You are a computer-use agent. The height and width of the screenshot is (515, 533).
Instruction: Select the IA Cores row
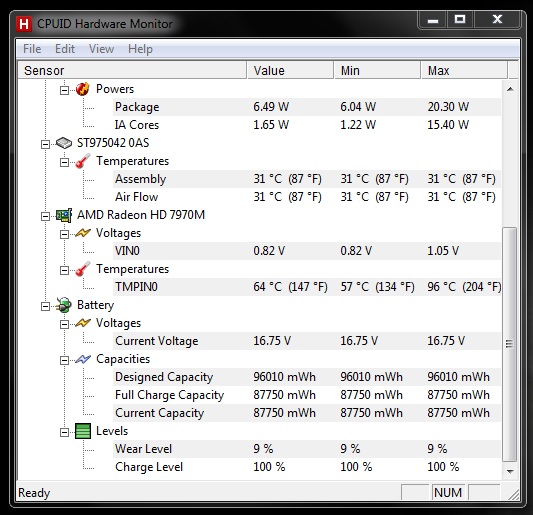[307, 125]
